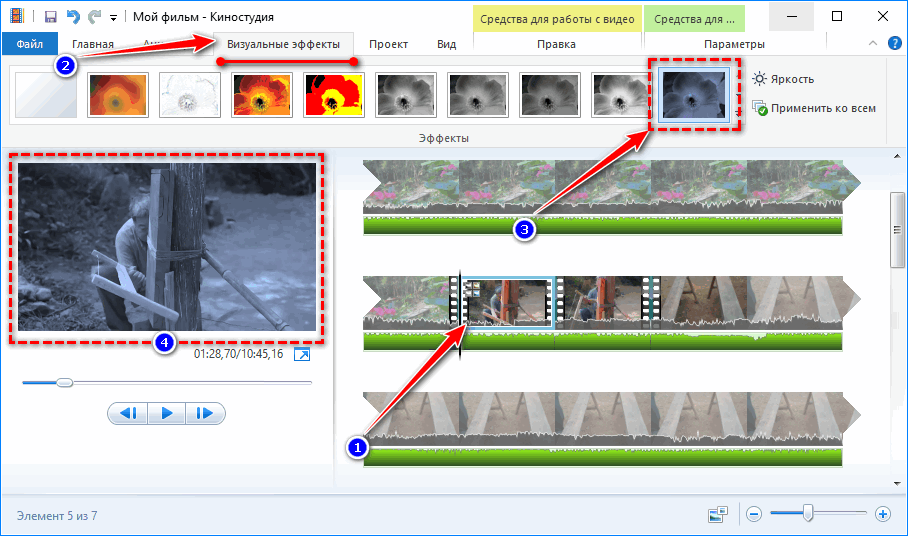
Task: Switch to the Проект tab
Action: tap(388, 44)
